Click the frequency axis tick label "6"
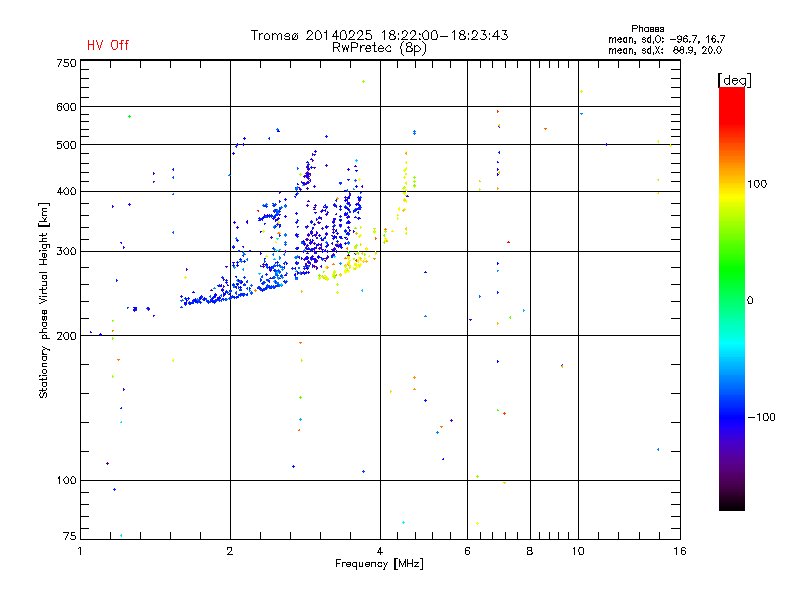 point(467,551)
